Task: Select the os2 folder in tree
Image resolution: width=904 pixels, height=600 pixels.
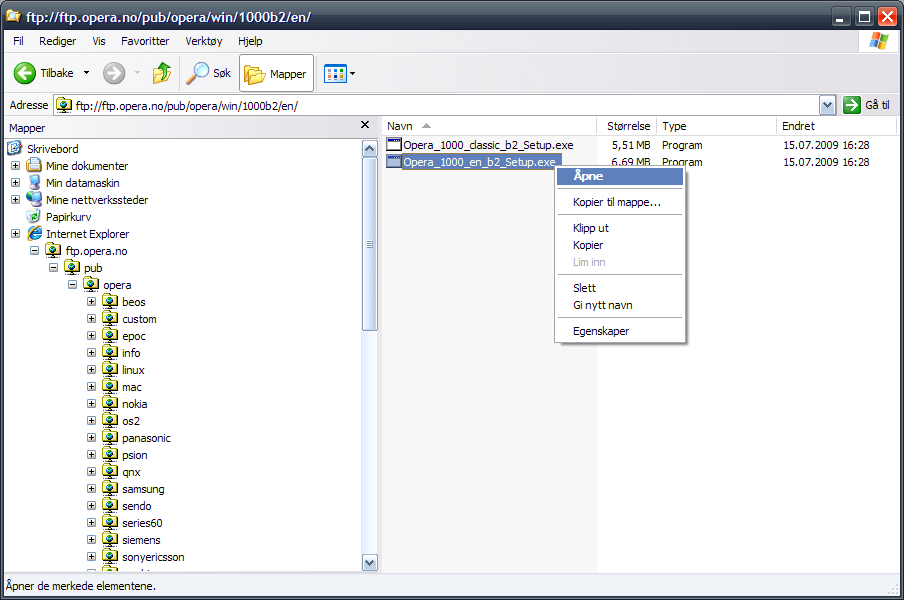Action: click(131, 421)
